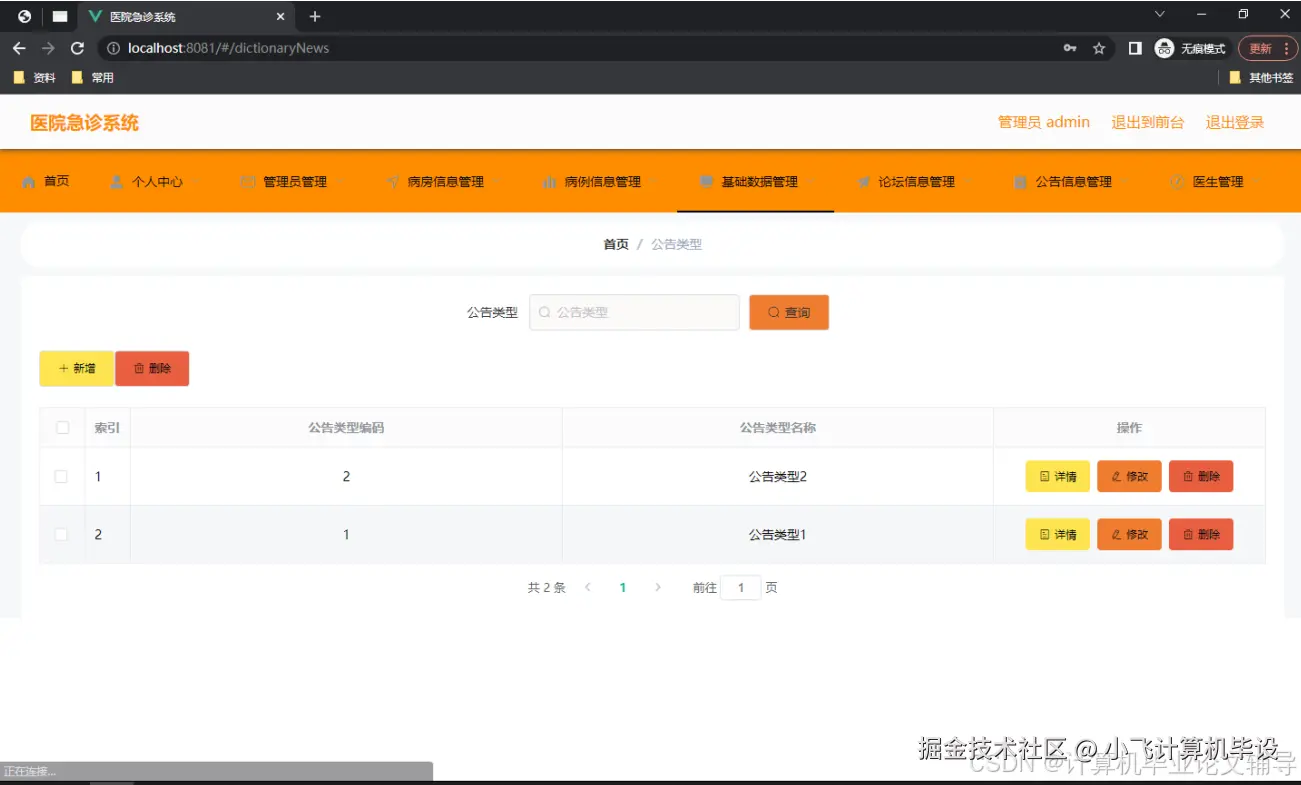Check the checkbox for row 公告类型1

(x=62, y=534)
